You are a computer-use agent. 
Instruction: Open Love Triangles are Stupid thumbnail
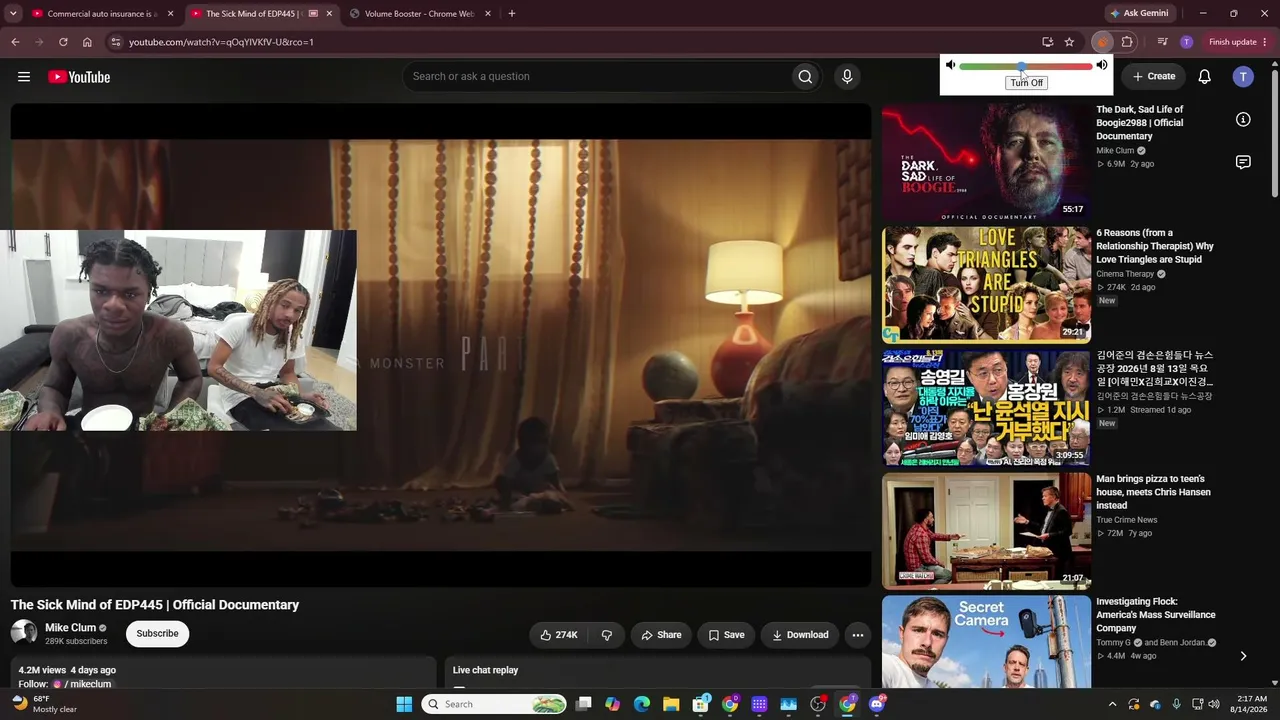tap(986, 285)
